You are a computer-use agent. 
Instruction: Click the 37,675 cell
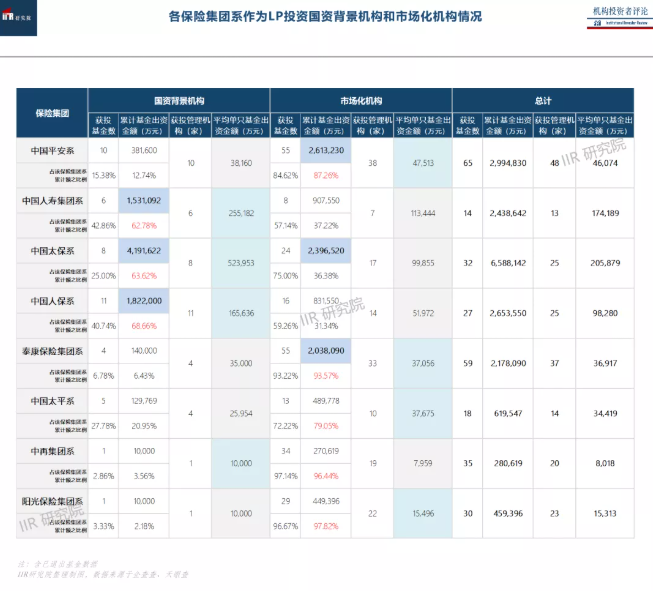click(423, 414)
